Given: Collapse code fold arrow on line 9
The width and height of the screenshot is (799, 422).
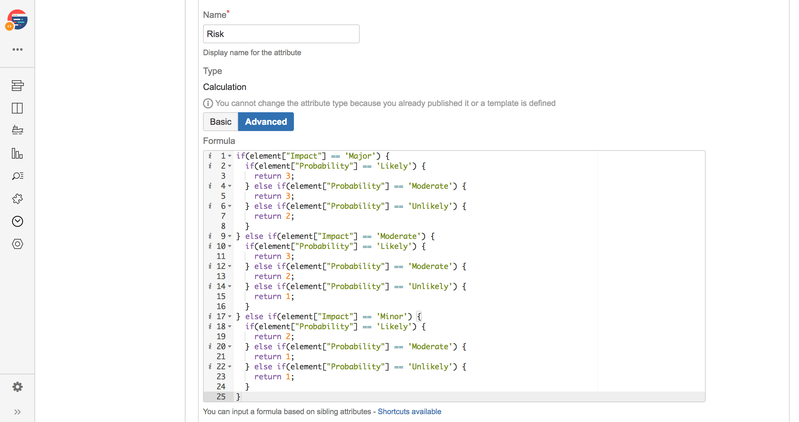Looking at the screenshot, I should coord(230,237).
